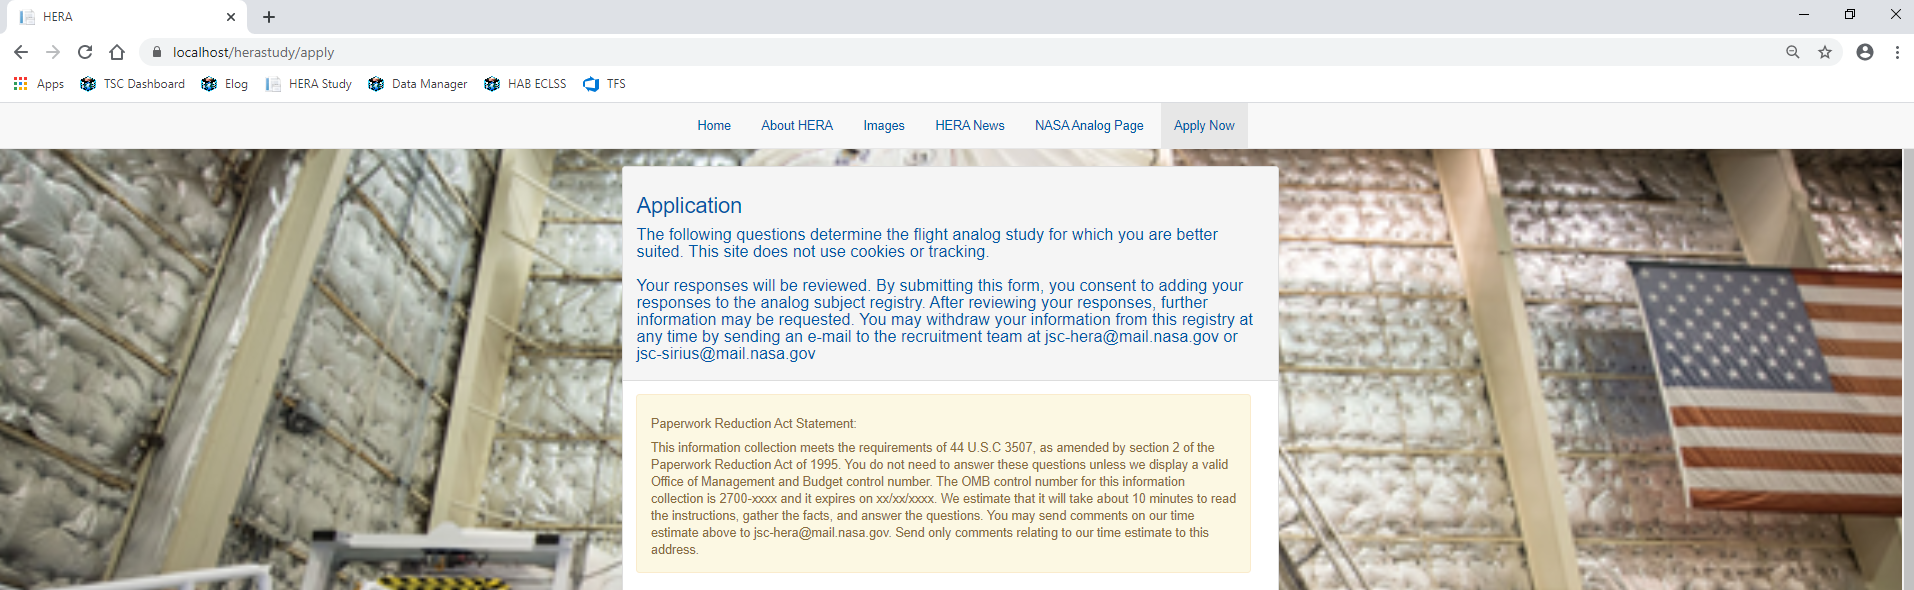This screenshot has height=590, width=1914.
Task: Restore down the browser window
Action: 1850,15
